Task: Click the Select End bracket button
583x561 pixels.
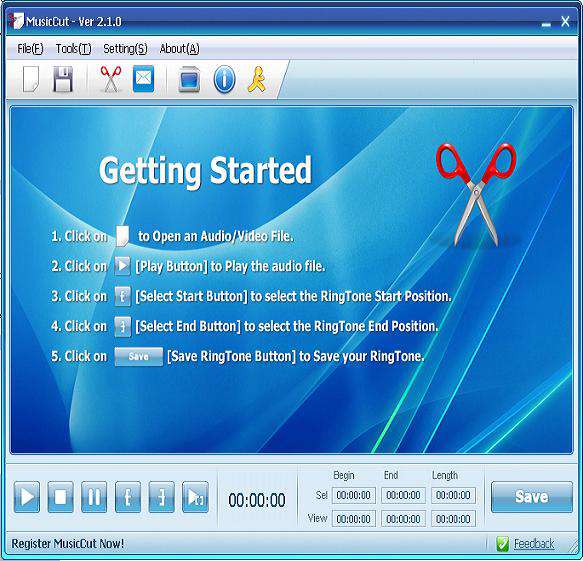Action: point(161,497)
